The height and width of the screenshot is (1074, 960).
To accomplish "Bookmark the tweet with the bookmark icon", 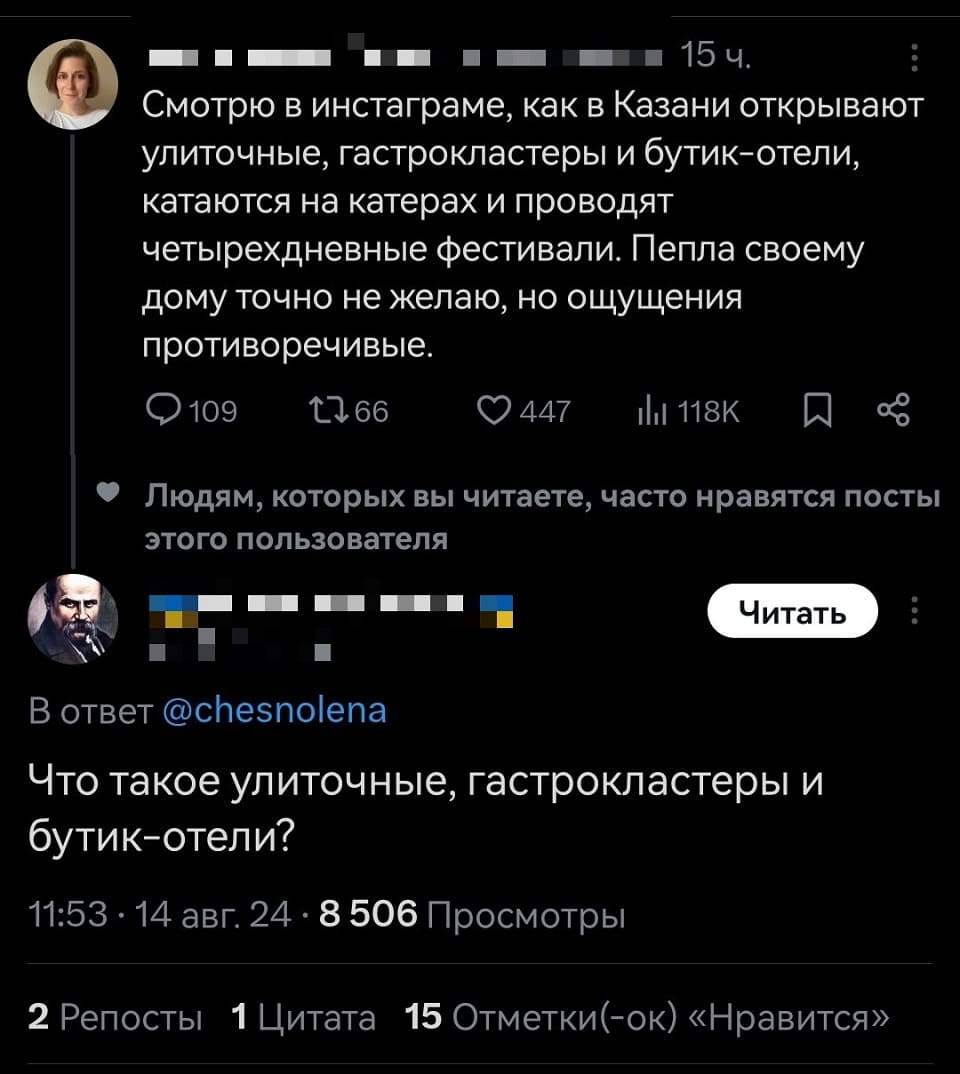I will 816,409.
